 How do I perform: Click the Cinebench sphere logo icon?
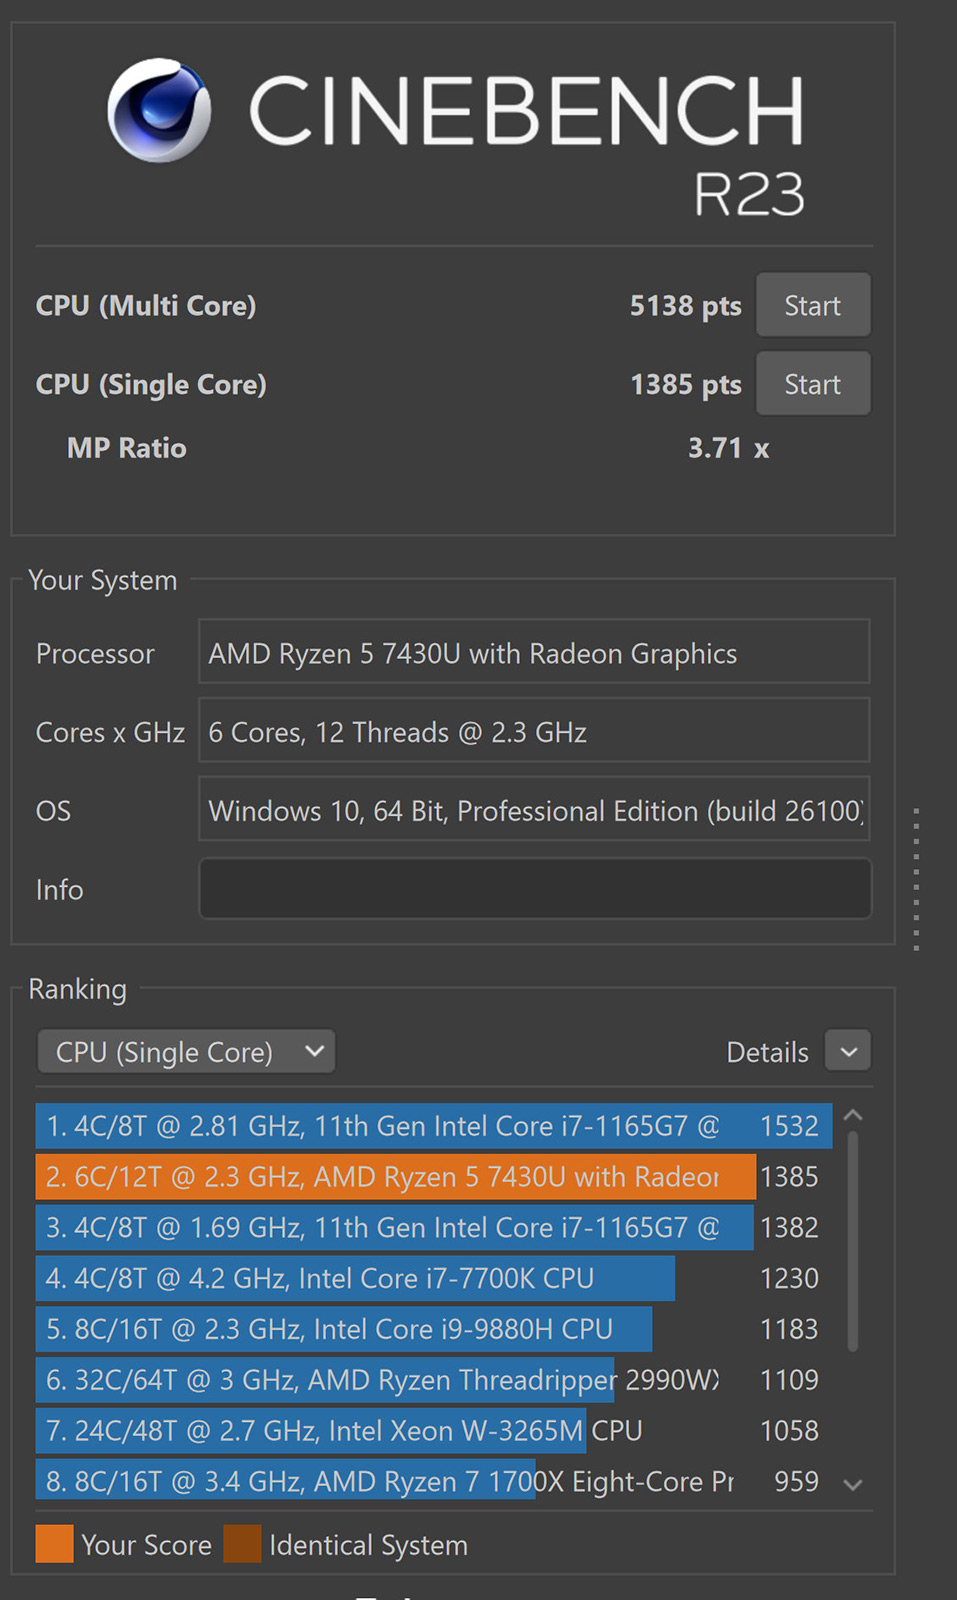(x=159, y=110)
